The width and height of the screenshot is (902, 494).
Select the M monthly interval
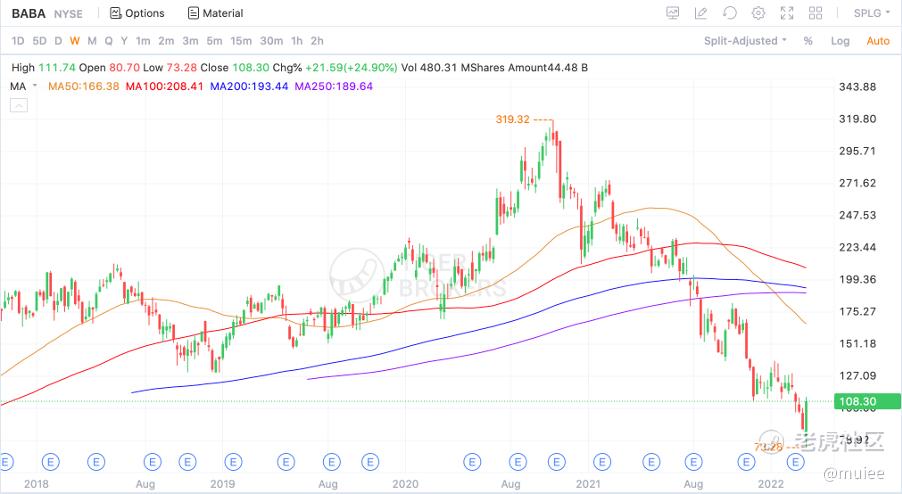pyautogui.click(x=92, y=41)
